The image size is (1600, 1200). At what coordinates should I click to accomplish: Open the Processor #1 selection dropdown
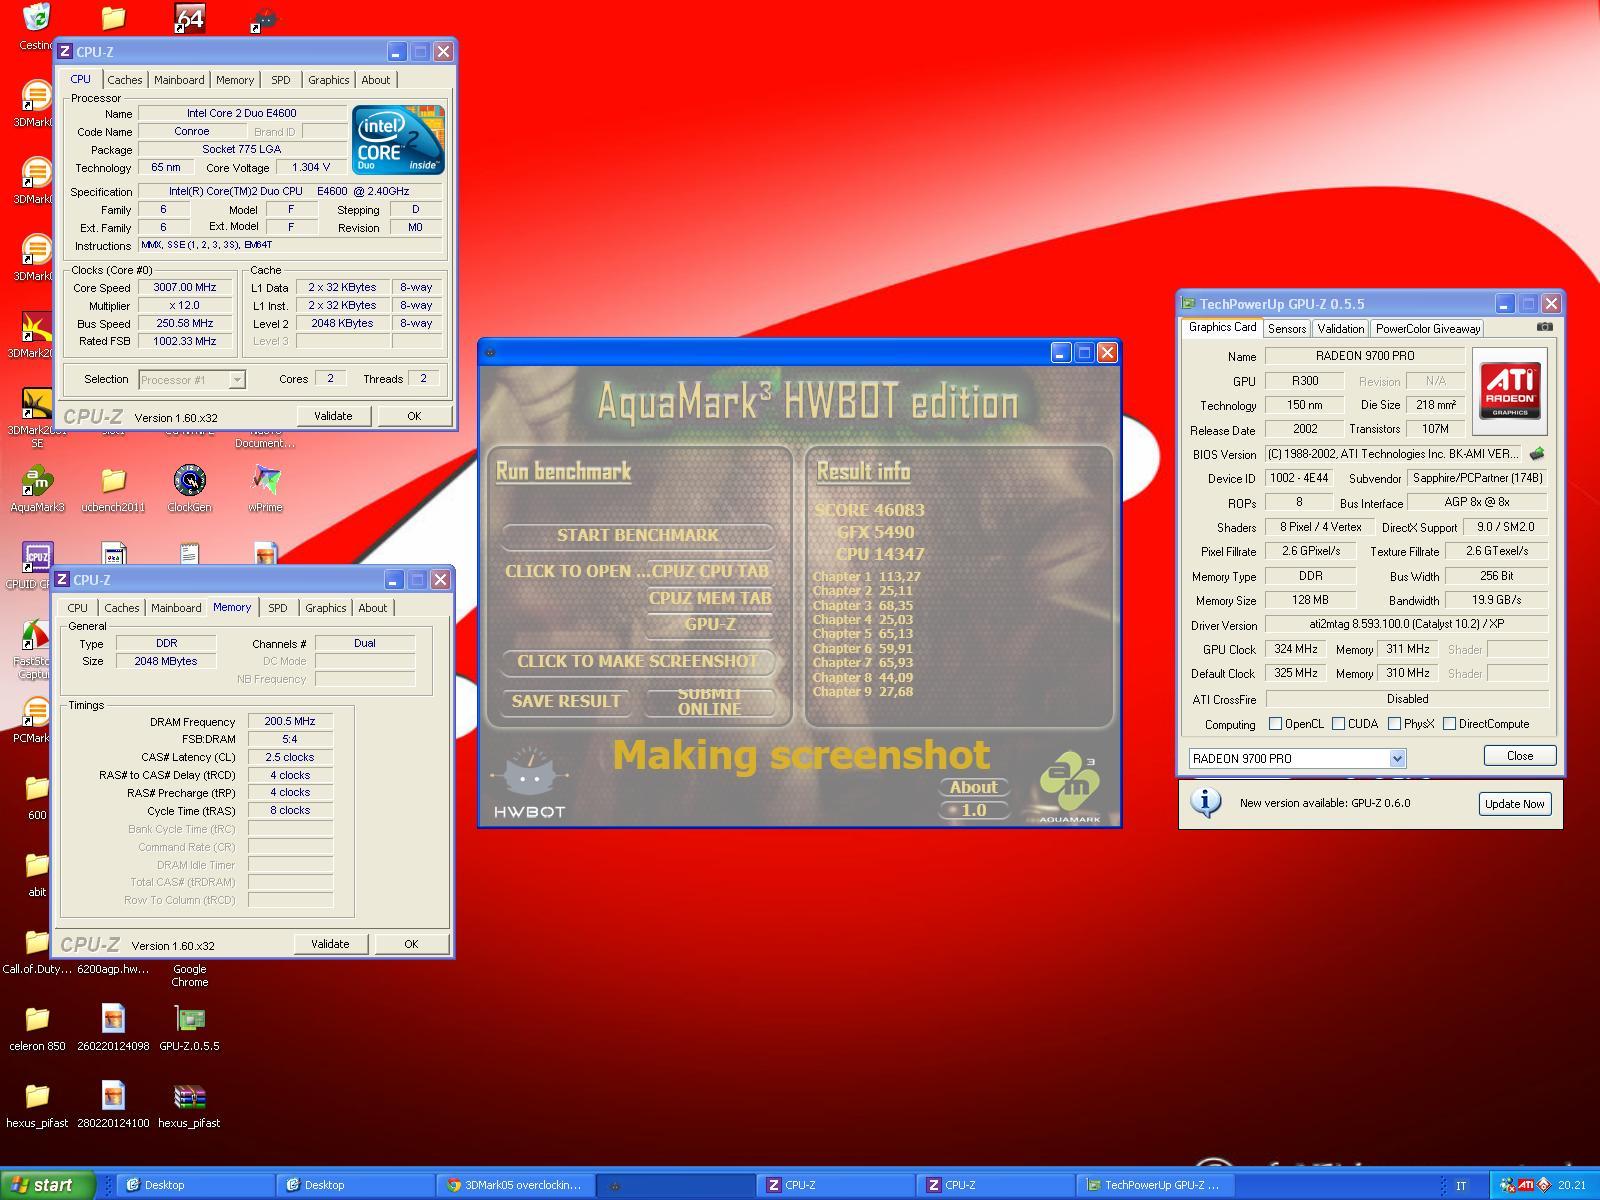coord(237,380)
